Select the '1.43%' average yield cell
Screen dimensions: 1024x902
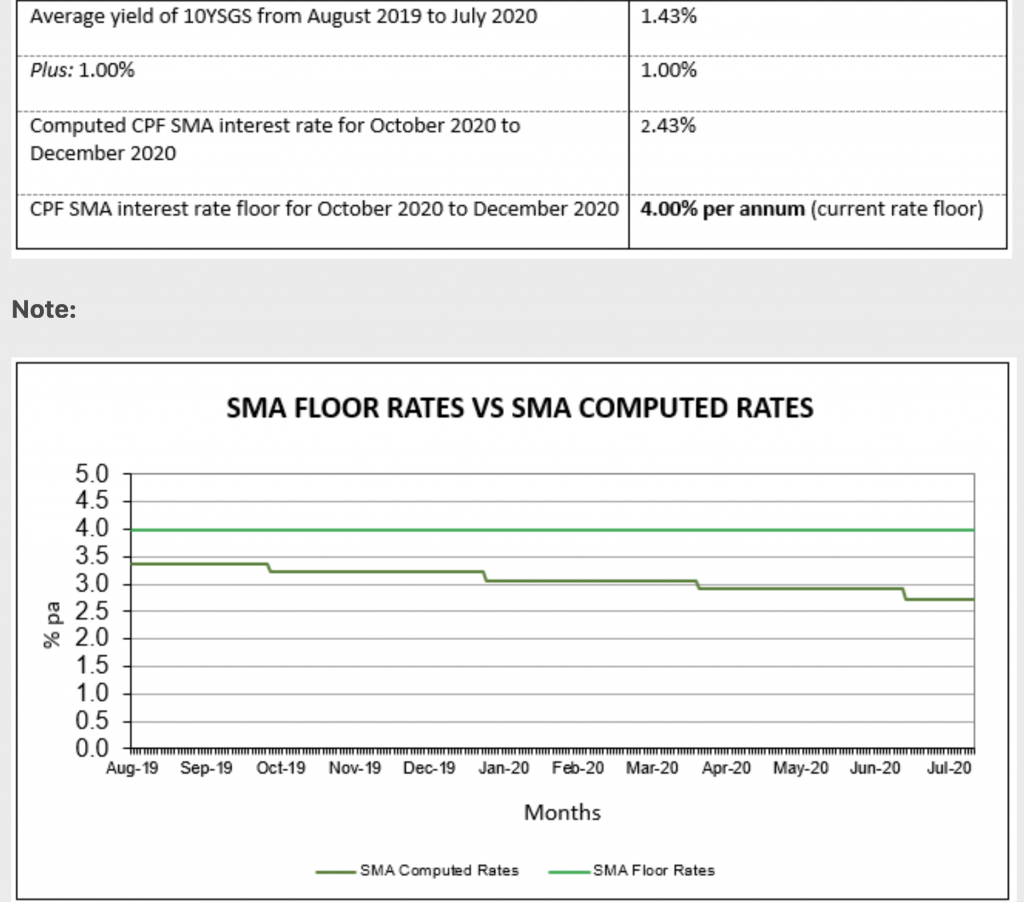pyautogui.click(x=669, y=18)
